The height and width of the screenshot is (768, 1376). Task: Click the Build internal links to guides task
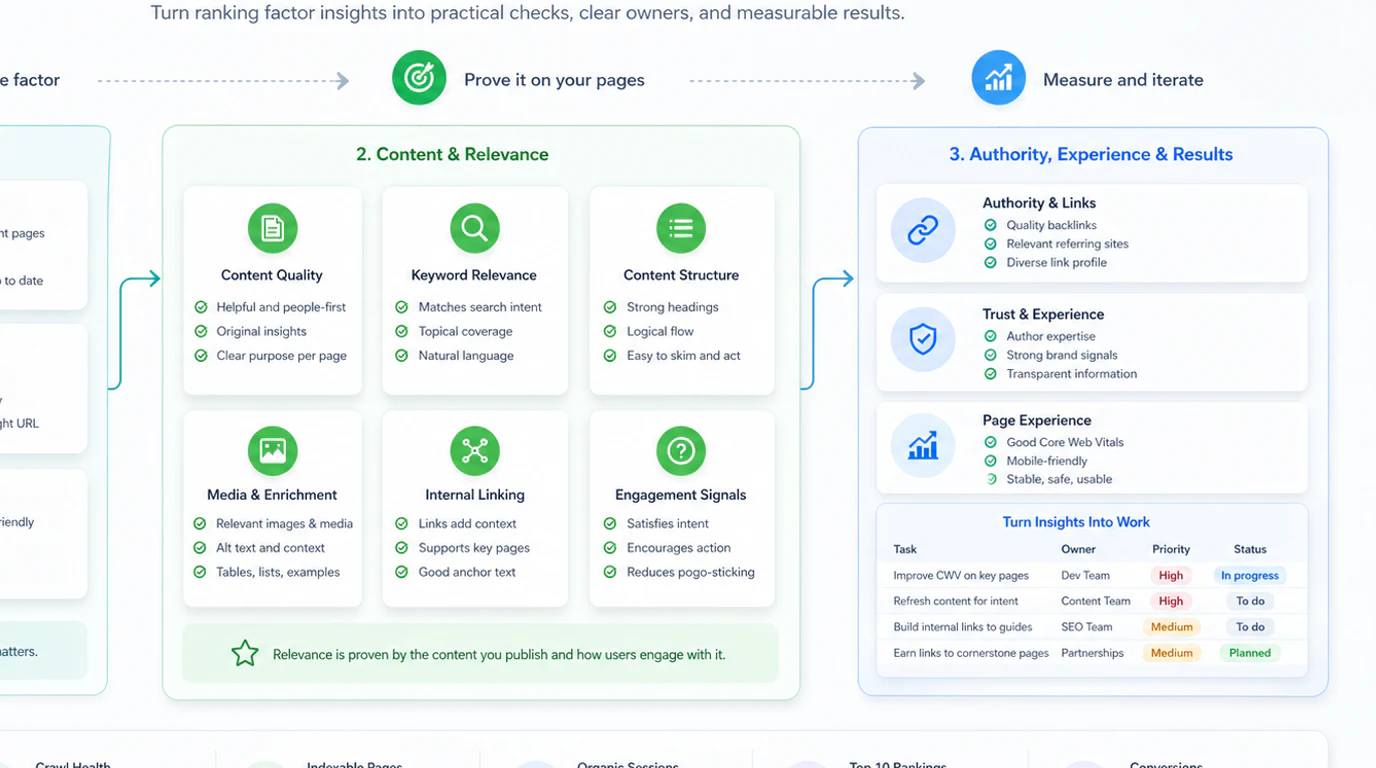(x=963, y=627)
